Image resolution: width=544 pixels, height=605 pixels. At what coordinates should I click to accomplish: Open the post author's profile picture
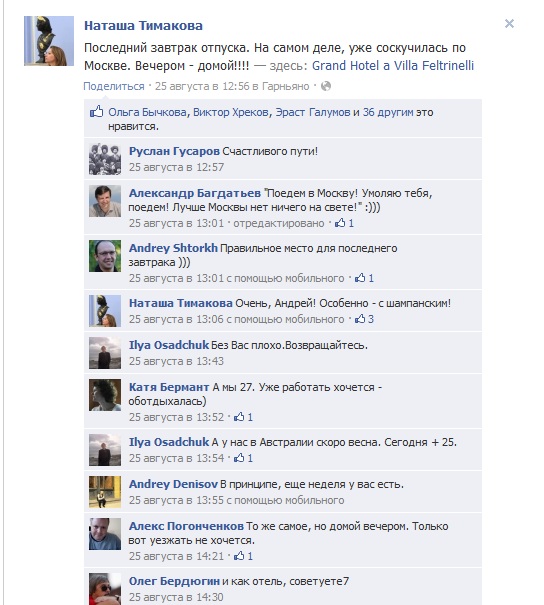tap(49, 41)
